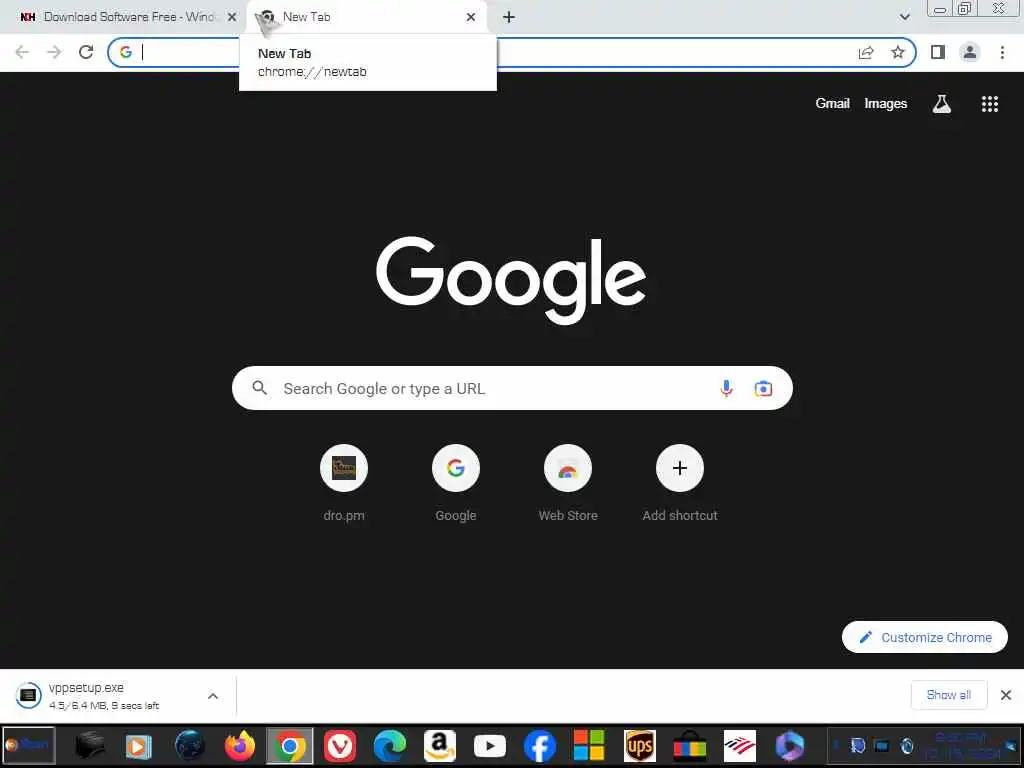
Task: Open the media player taskbar icon
Action: pyautogui.click(x=138, y=746)
